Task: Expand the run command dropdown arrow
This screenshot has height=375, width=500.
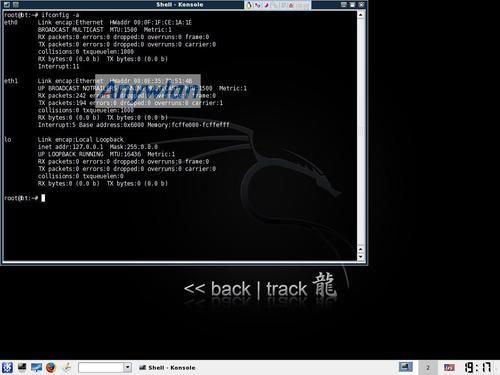Action: (127, 367)
